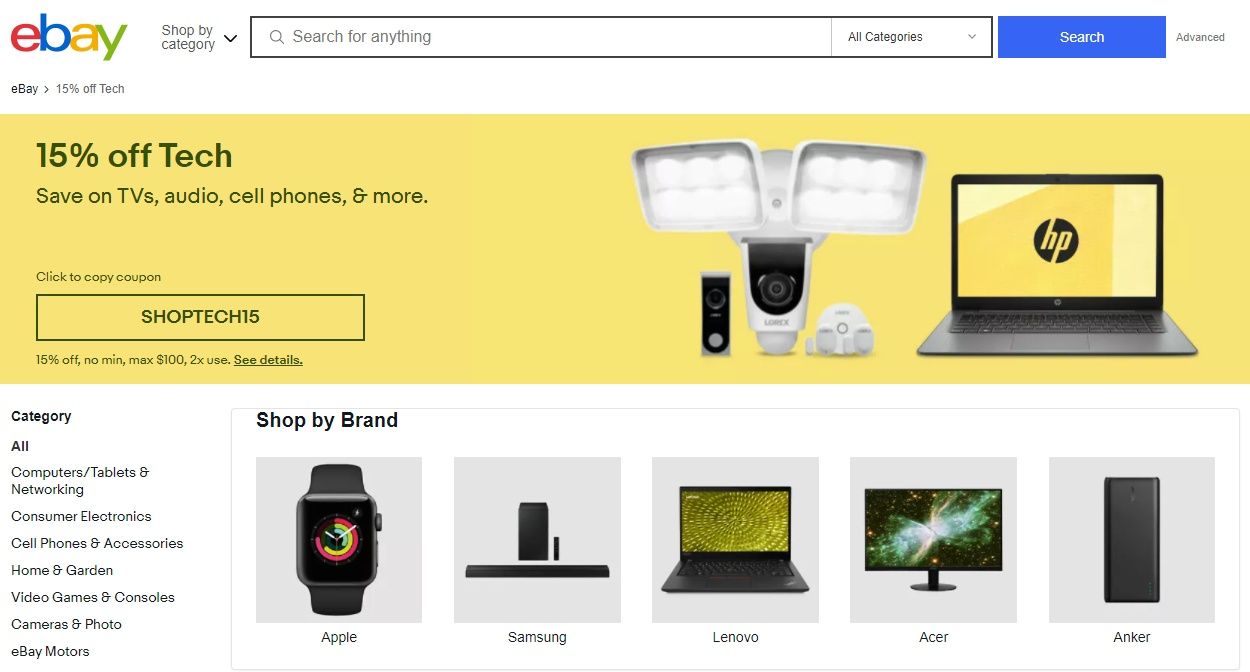This screenshot has width=1250, height=672.
Task: Open the All Categories dropdown
Action: (911, 37)
